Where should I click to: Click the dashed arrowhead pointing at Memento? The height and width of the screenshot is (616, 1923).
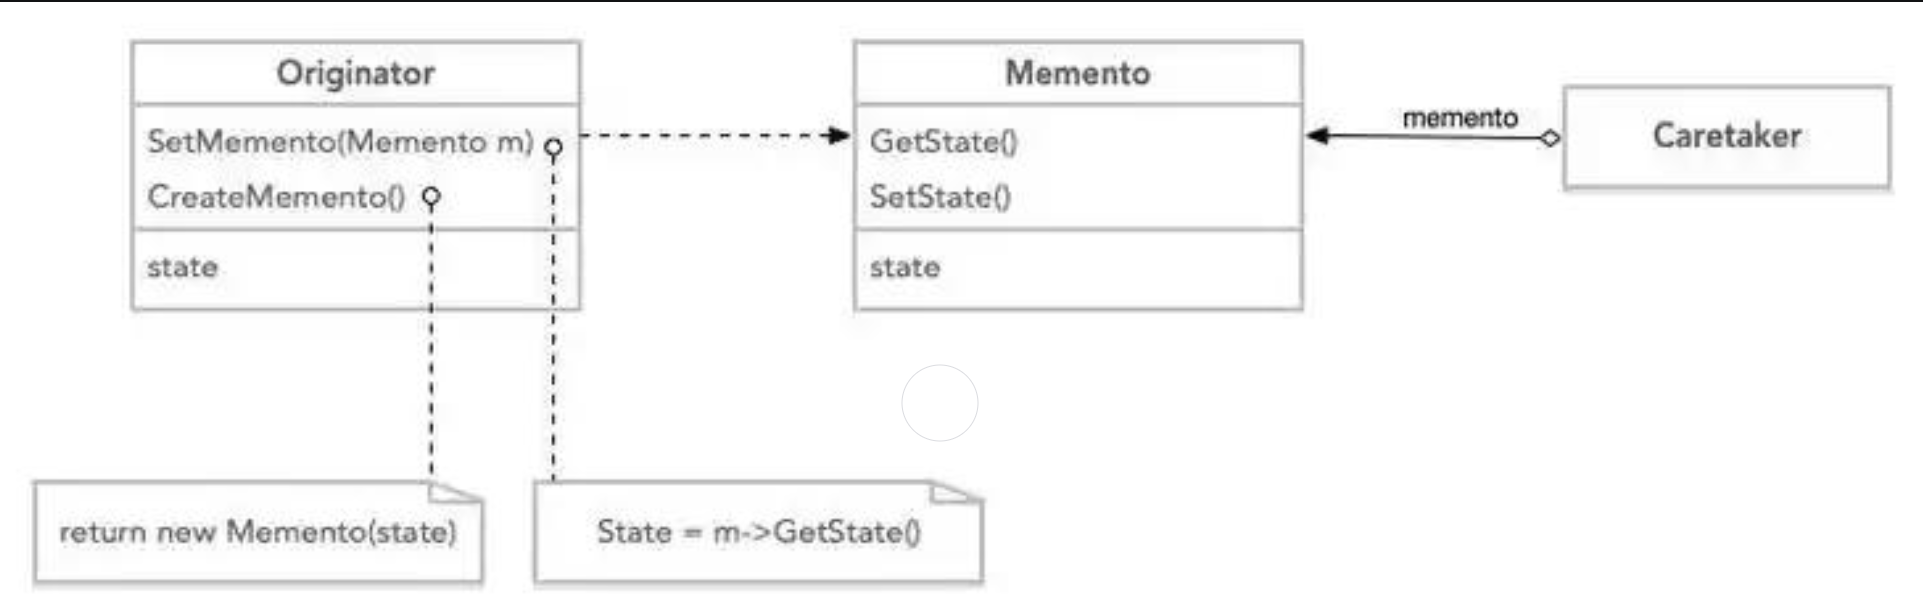tap(840, 135)
